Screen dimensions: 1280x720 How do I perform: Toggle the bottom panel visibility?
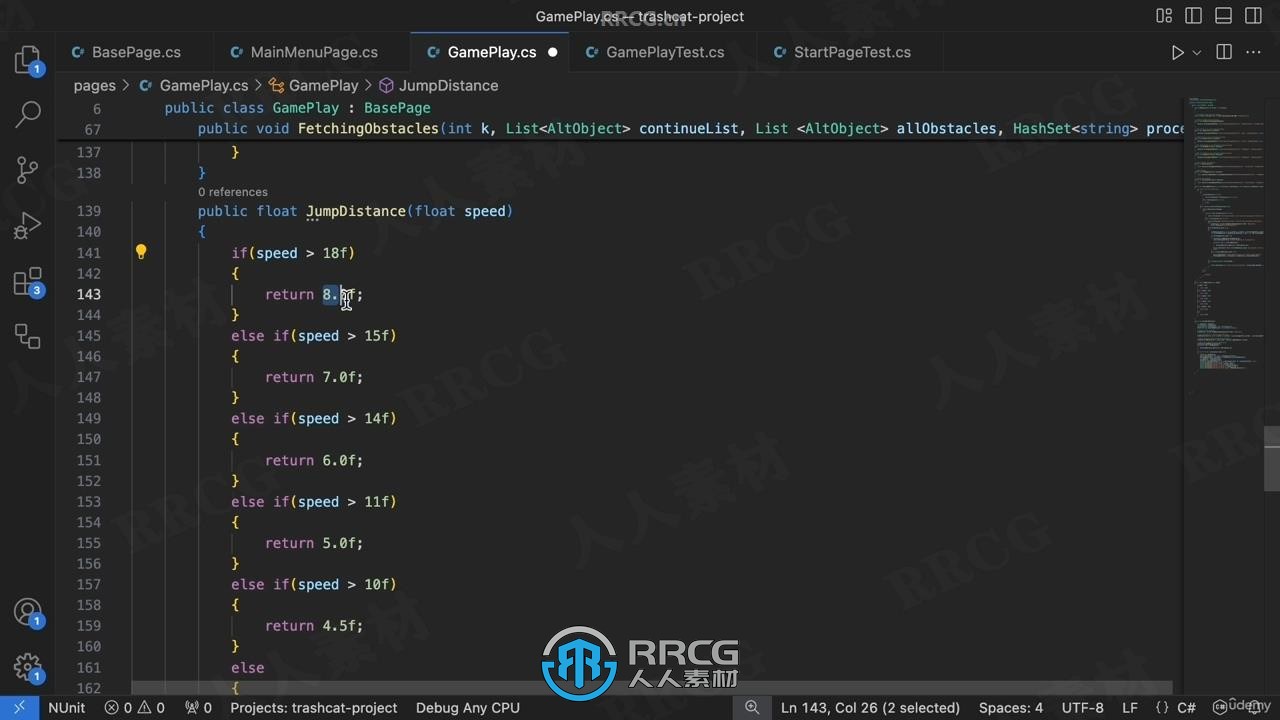(x=1224, y=16)
